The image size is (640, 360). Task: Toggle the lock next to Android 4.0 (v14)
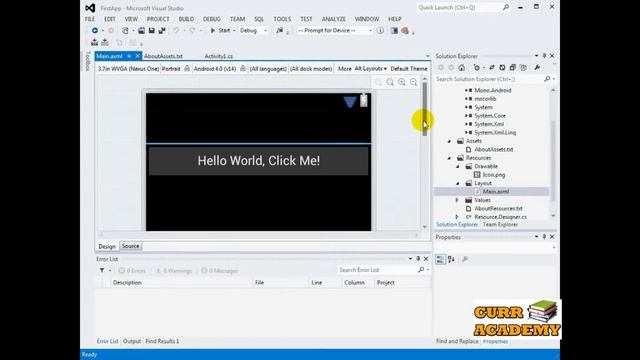(x=243, y=69)
